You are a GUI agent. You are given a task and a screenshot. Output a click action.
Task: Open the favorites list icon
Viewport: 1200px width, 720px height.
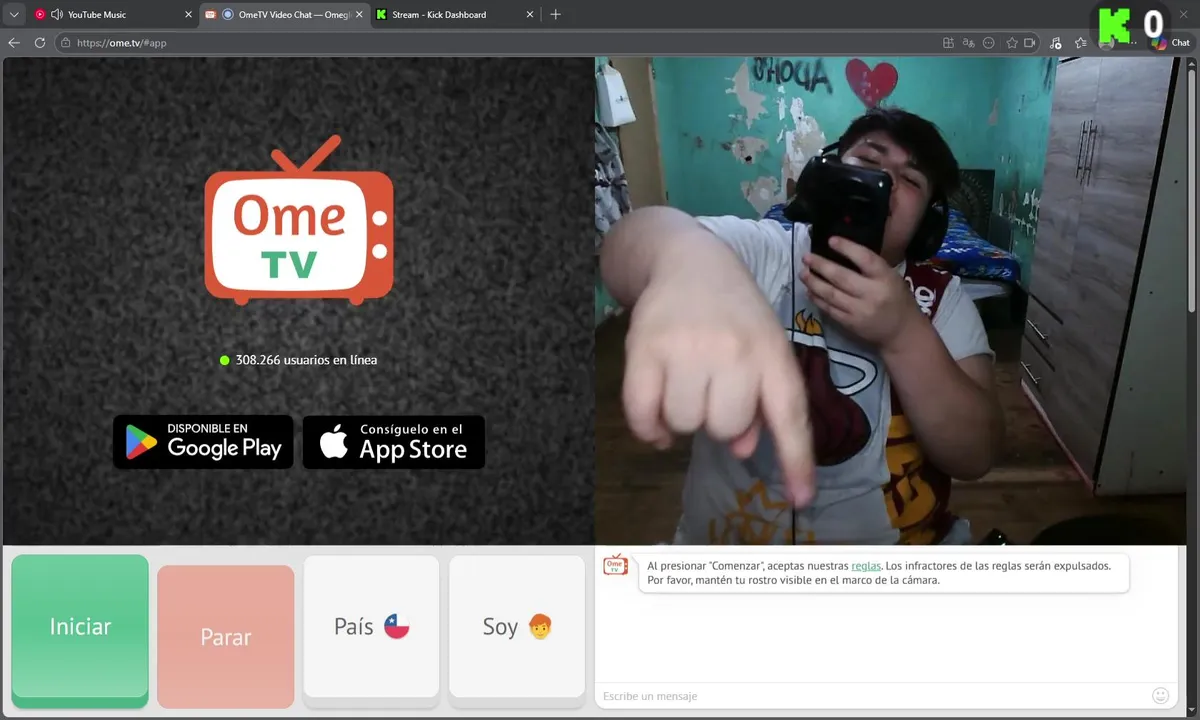1081,43
